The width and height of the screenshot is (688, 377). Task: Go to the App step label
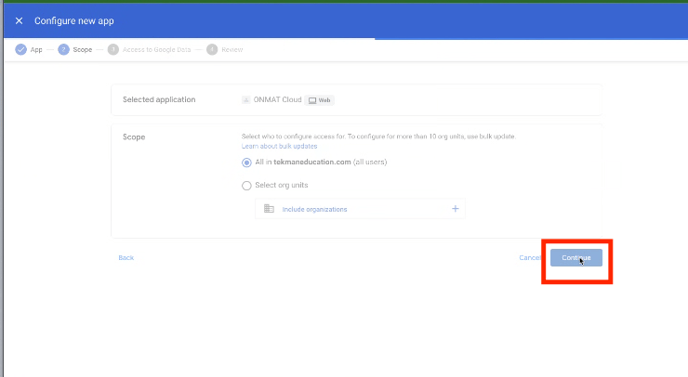pyautogui.click(x=36, y=50)
